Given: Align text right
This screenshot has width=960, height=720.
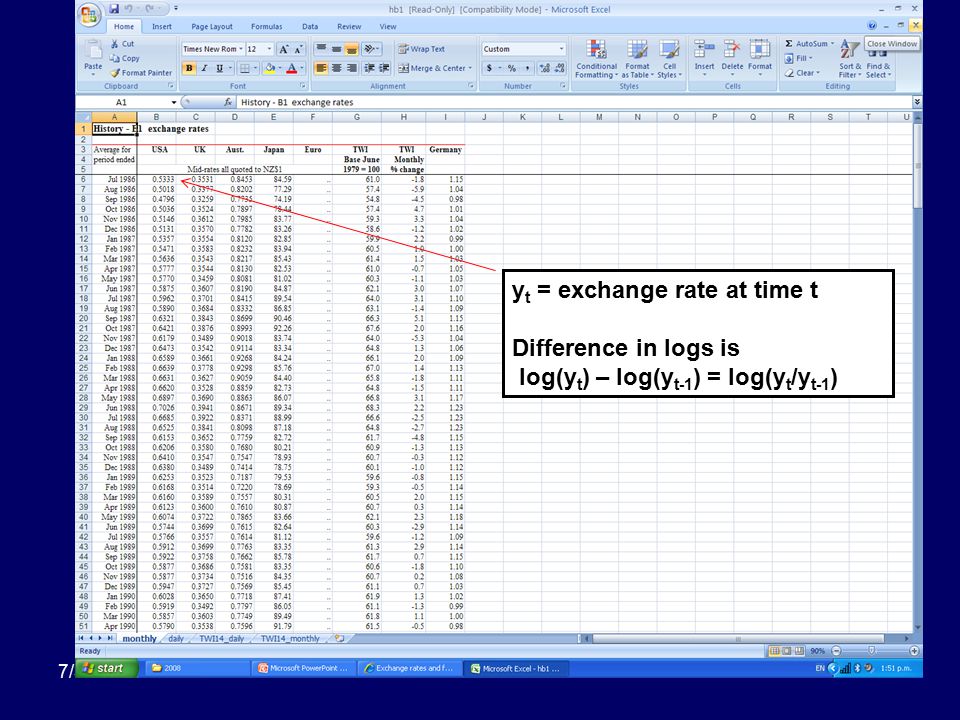Looking at the screenshot, I should coord(351,69).
